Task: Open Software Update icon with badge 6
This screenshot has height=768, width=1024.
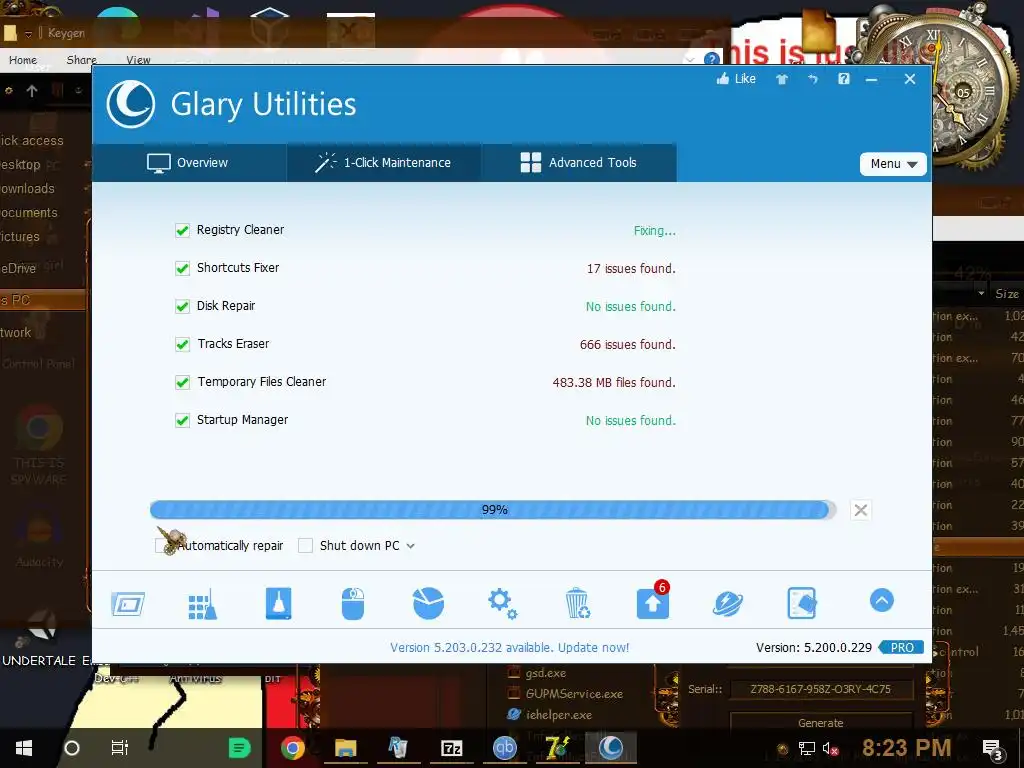Action: click(x=652, y=601)
